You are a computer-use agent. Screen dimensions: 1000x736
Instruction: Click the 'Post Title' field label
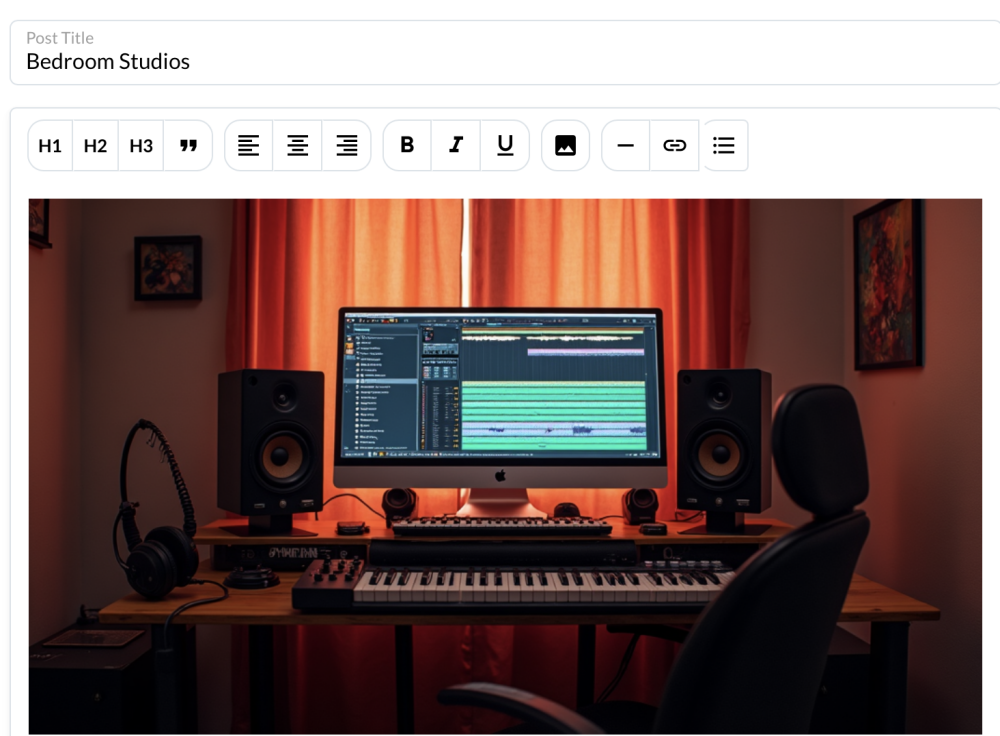60,38
